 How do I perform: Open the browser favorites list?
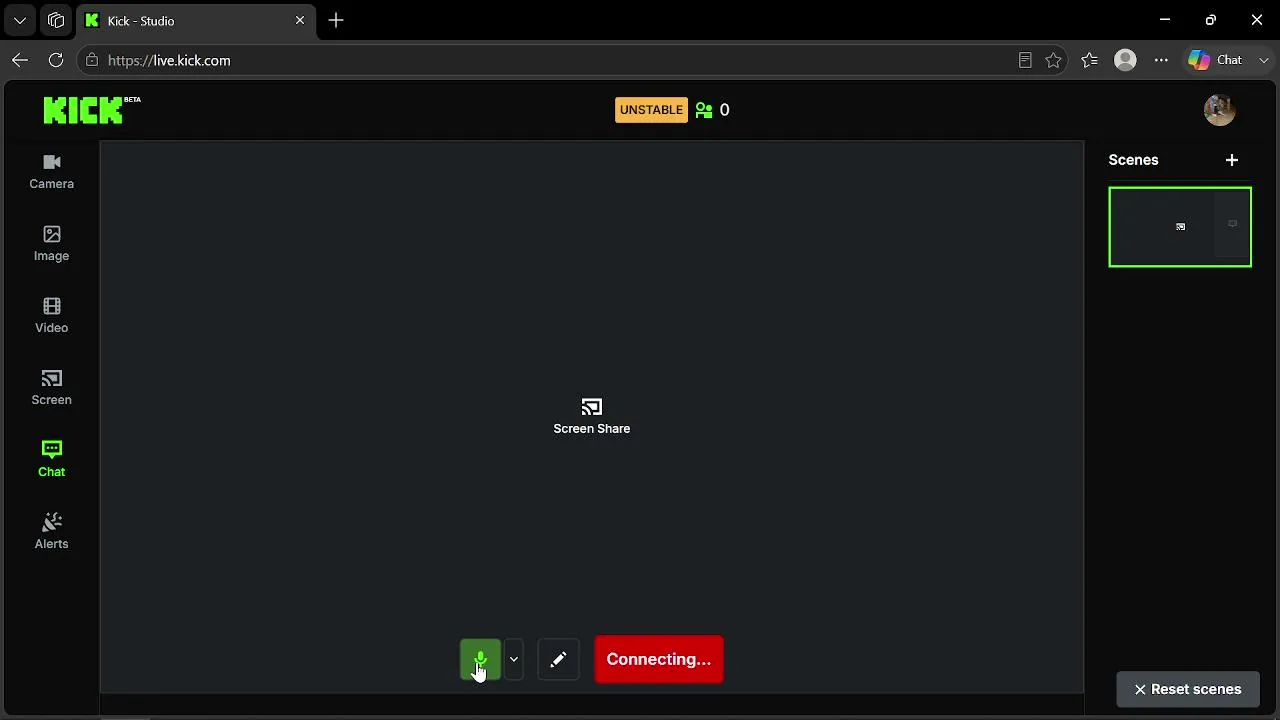(x=1089, y=60)
